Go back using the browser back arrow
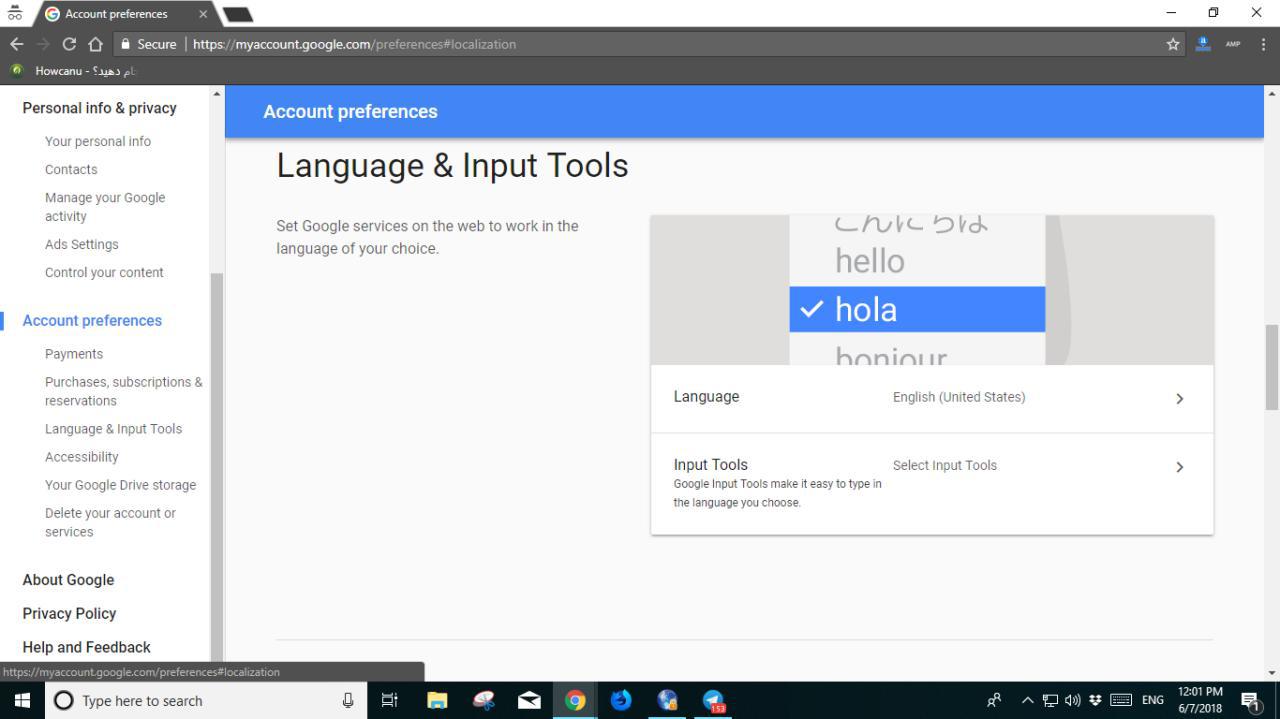The width and height of the screenshot is (1280, 719). click(16, 44)
